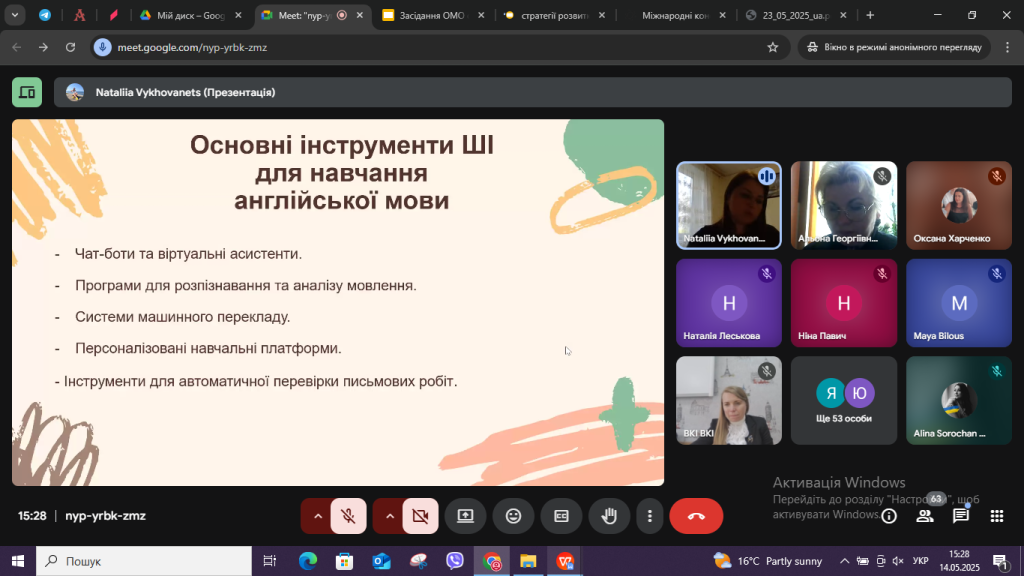This screenshot has width=1024, height=576.
Task: Click the present screen icon
Action: click(x=465, y=516)
